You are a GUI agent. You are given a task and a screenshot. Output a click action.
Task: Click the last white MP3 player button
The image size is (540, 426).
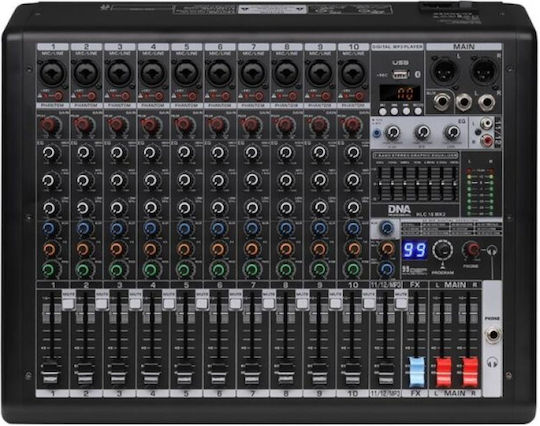[x=418, y=111]
